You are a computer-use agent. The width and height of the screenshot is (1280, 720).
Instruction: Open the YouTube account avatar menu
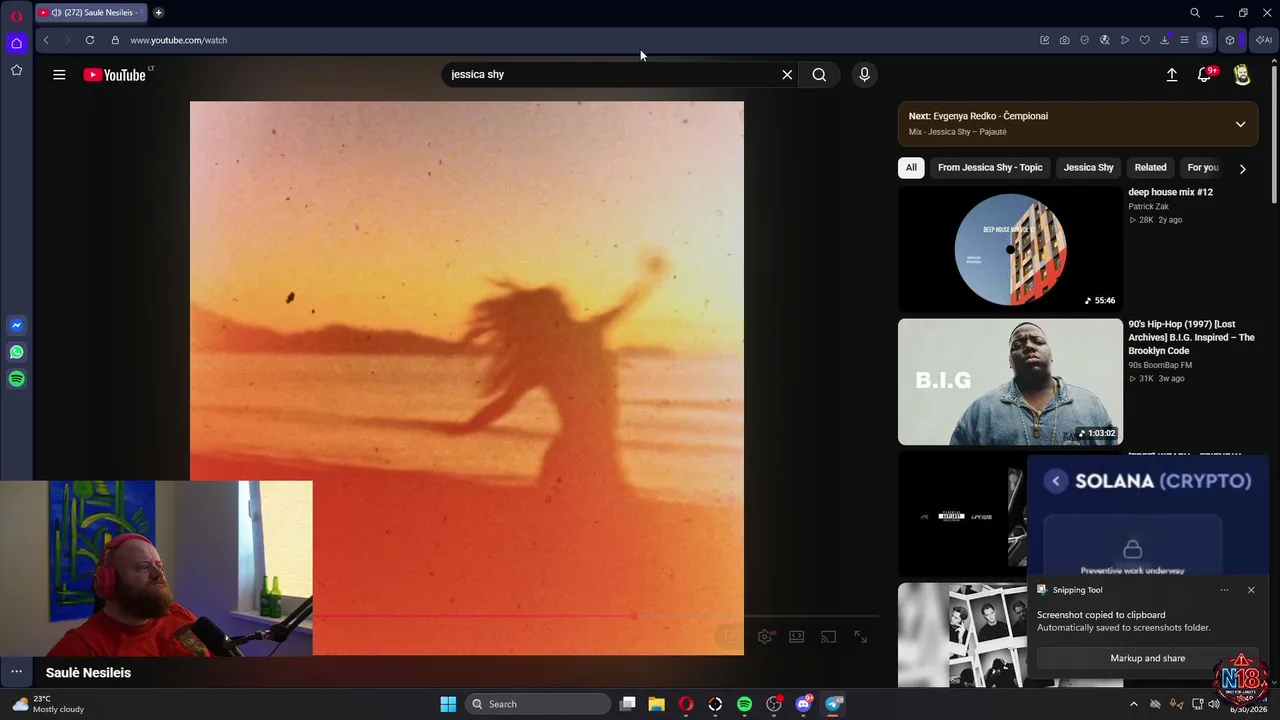1242,75
